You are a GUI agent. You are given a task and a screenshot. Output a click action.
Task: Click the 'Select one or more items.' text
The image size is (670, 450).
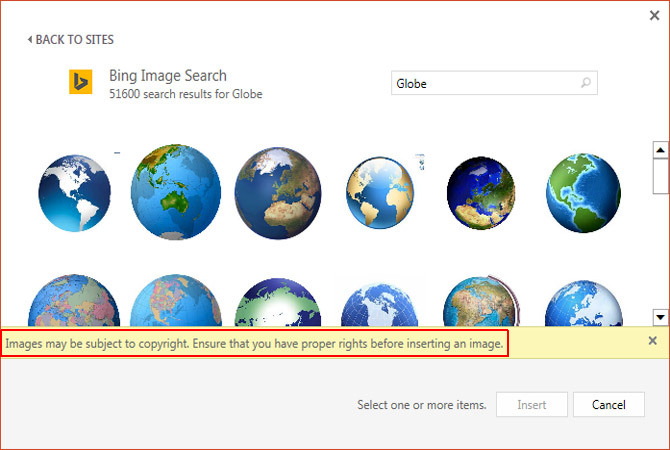pyautogui.click(x=422, y=405)
